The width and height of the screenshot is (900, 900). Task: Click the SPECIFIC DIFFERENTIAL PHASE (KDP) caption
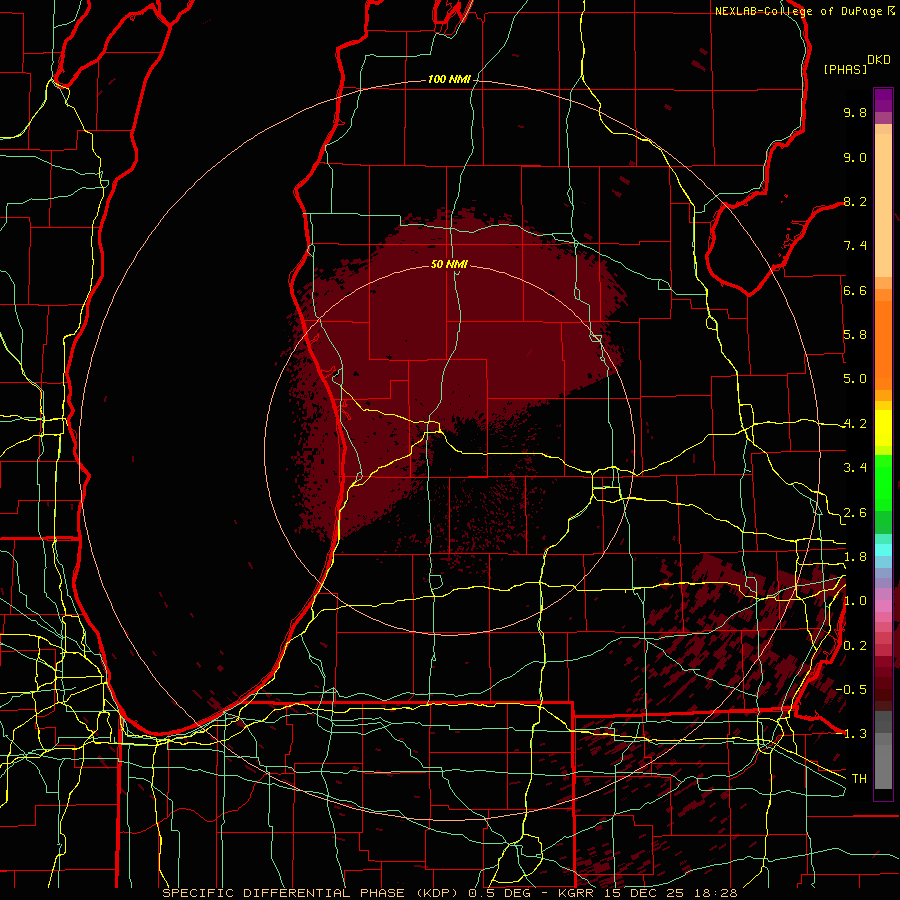pyautogui.click(x=310, y=893)
